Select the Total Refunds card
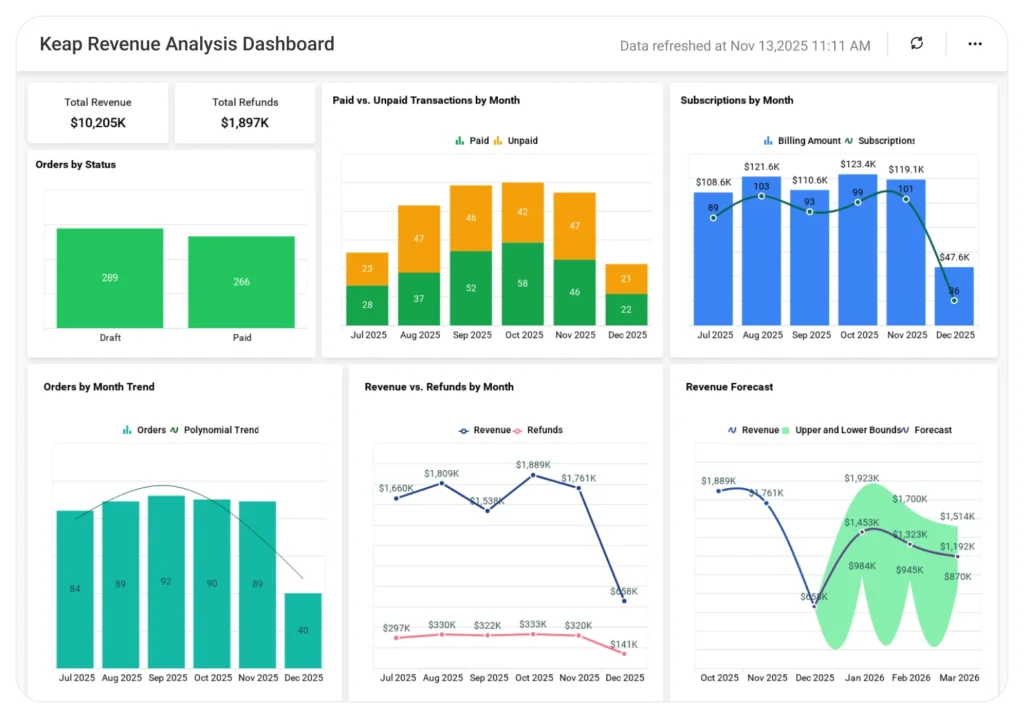Image resolution: width=1024 pixels, height=718 pixels. click(x=245, y=113)
